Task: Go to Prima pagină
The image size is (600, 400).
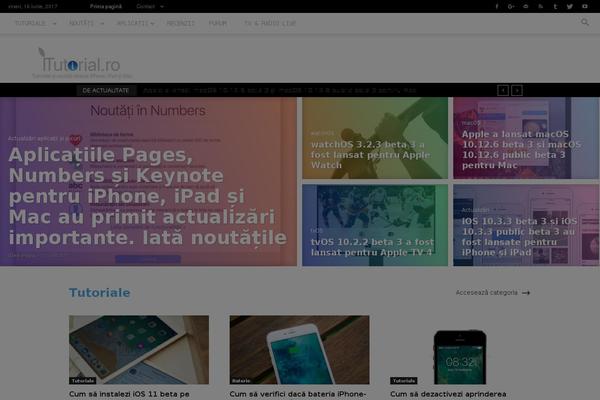Action: pyautogui.click(x=106, y=7)
